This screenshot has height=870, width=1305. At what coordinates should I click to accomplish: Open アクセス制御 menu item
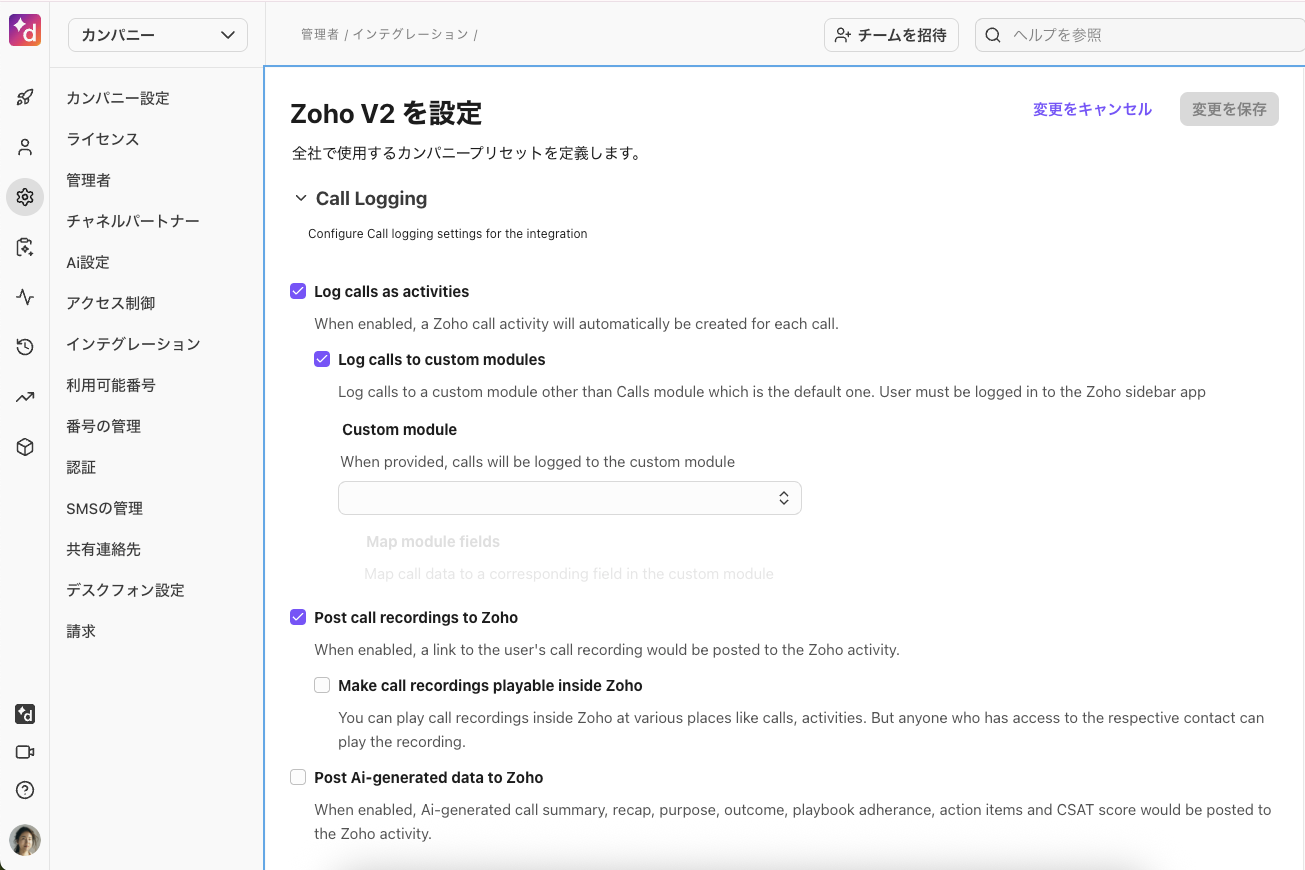pyautogui.click(x=111, y=303)
